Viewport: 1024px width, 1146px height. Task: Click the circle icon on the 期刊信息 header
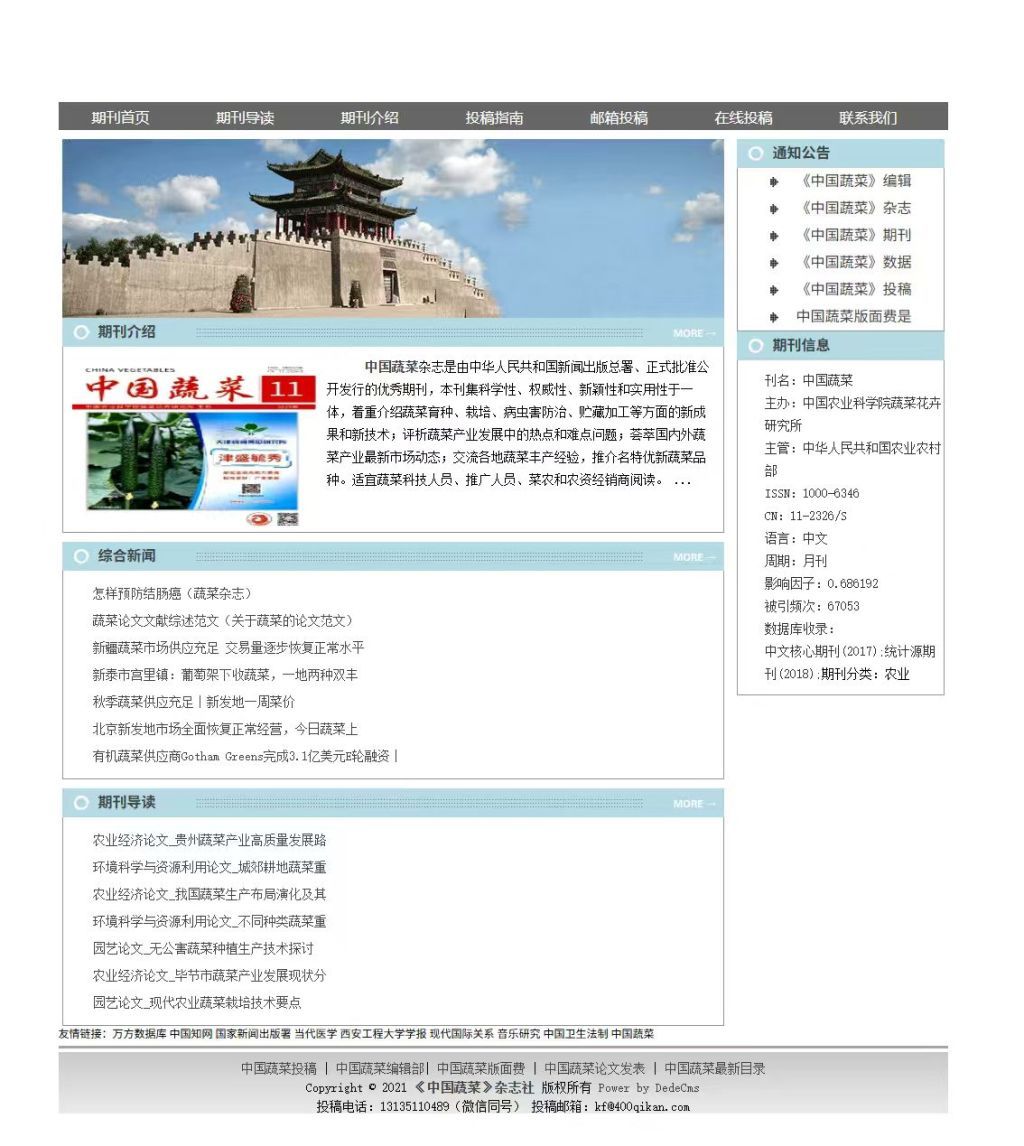tap(756, 347)
